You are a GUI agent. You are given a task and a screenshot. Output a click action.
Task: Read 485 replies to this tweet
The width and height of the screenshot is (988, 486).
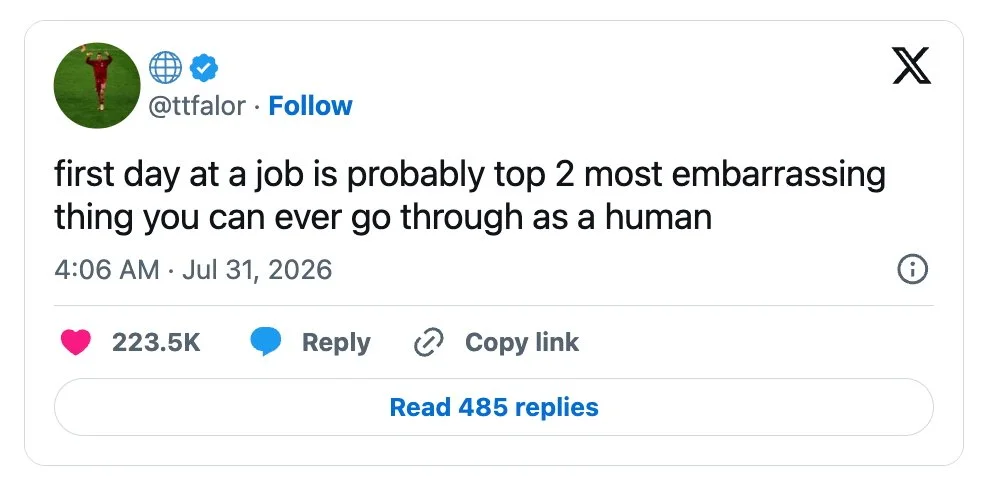pos(494,407)
